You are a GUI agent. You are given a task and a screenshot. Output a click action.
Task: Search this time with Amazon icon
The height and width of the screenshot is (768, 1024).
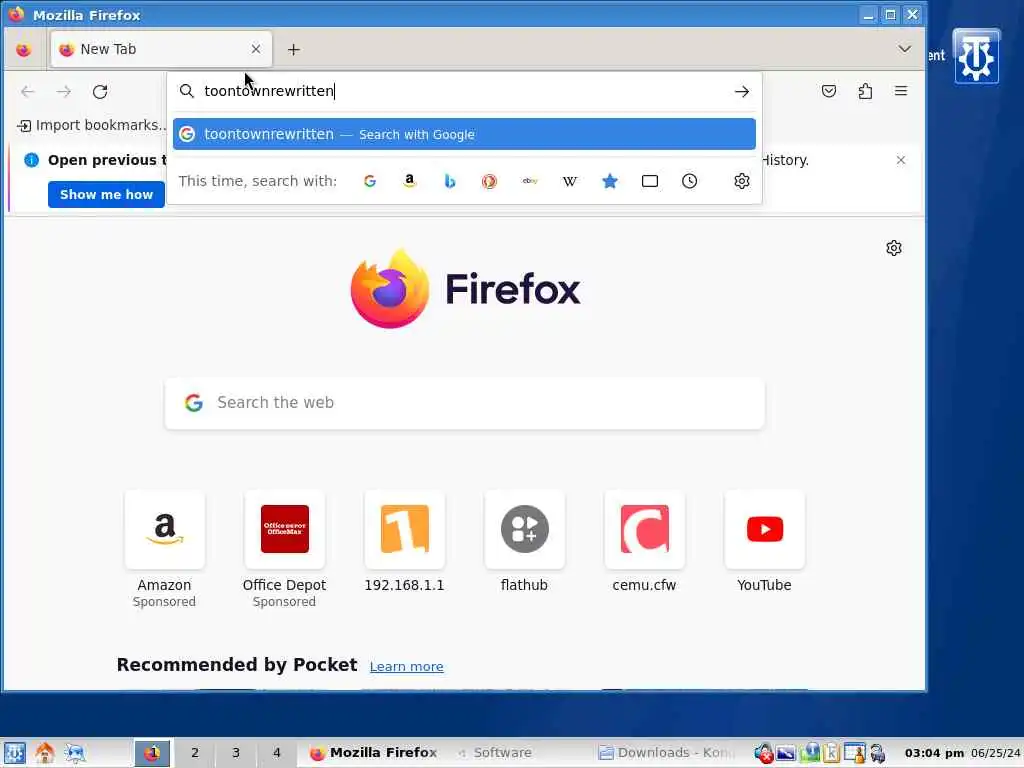tap(409, 181)
